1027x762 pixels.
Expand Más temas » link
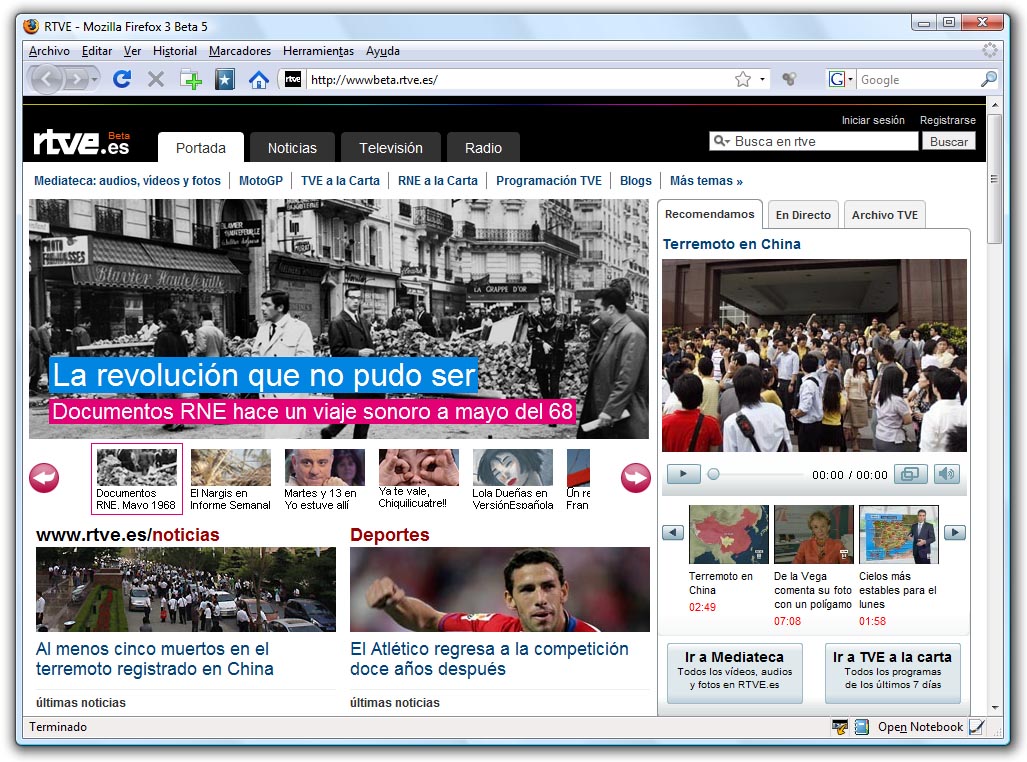(x=706, y=181)
